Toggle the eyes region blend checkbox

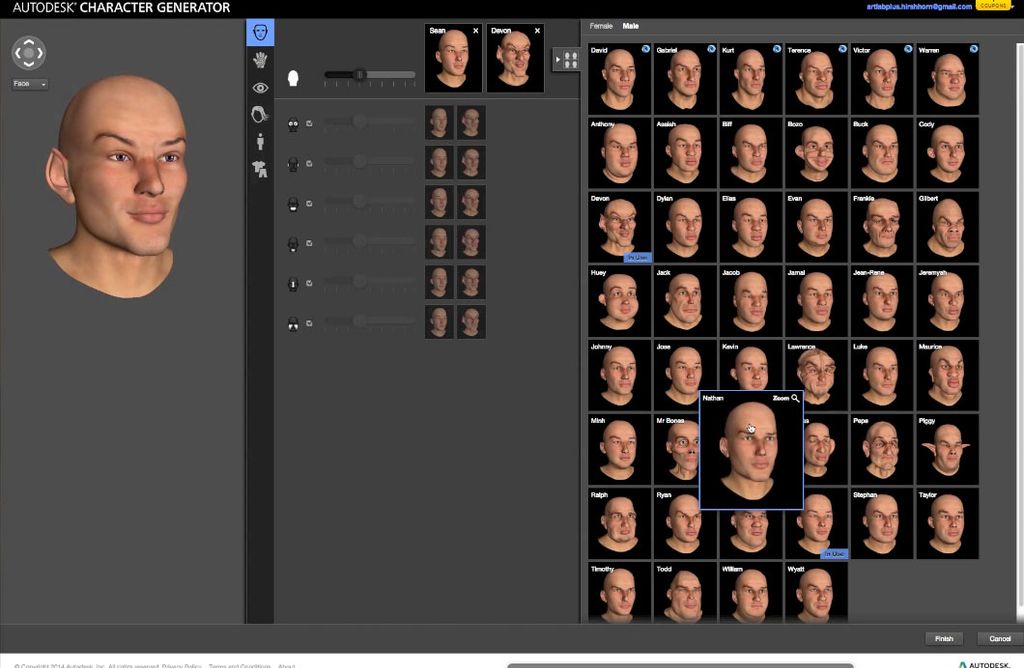click(309, 124)
